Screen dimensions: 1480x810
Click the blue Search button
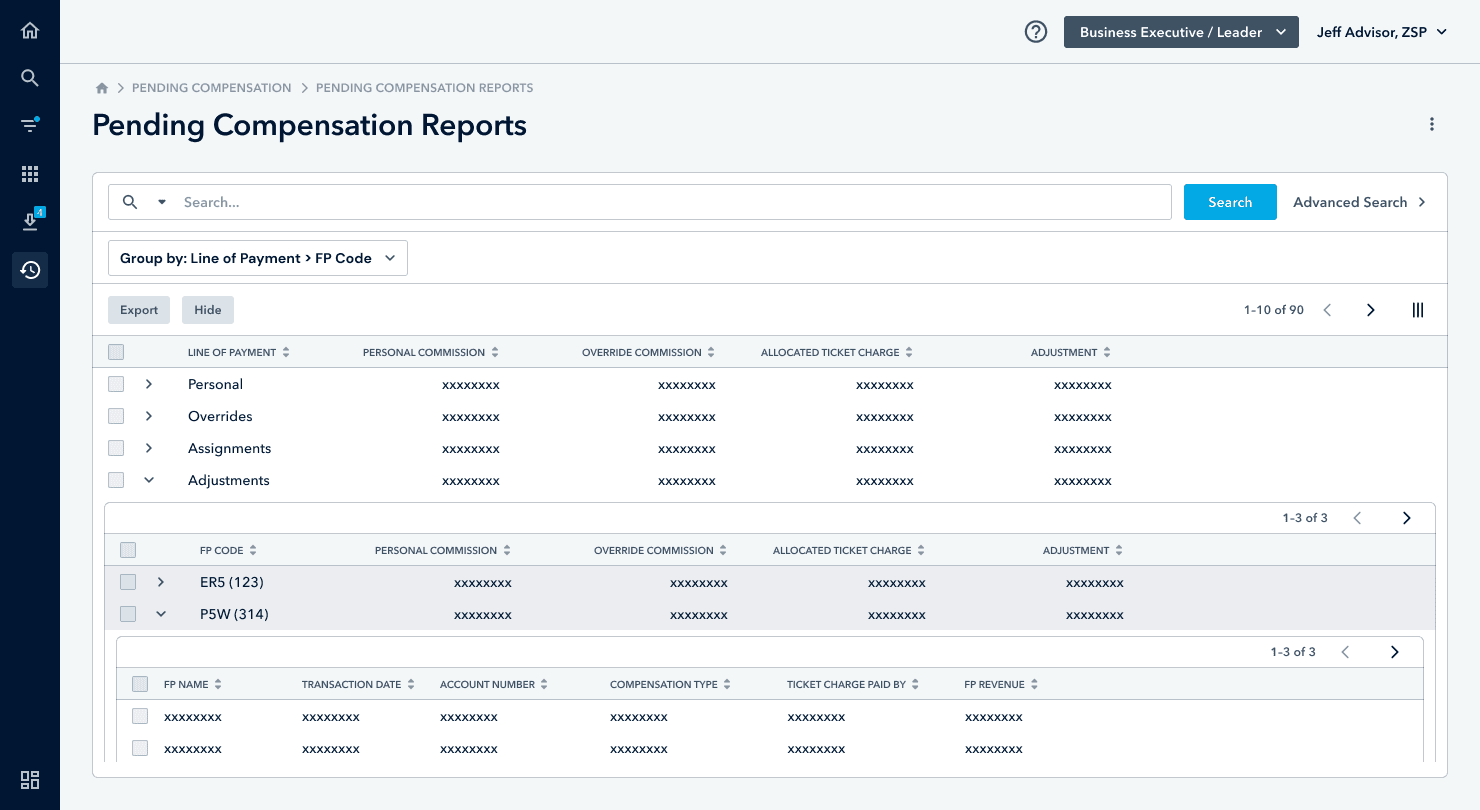pyautogui.click(x=1230, y=202)
